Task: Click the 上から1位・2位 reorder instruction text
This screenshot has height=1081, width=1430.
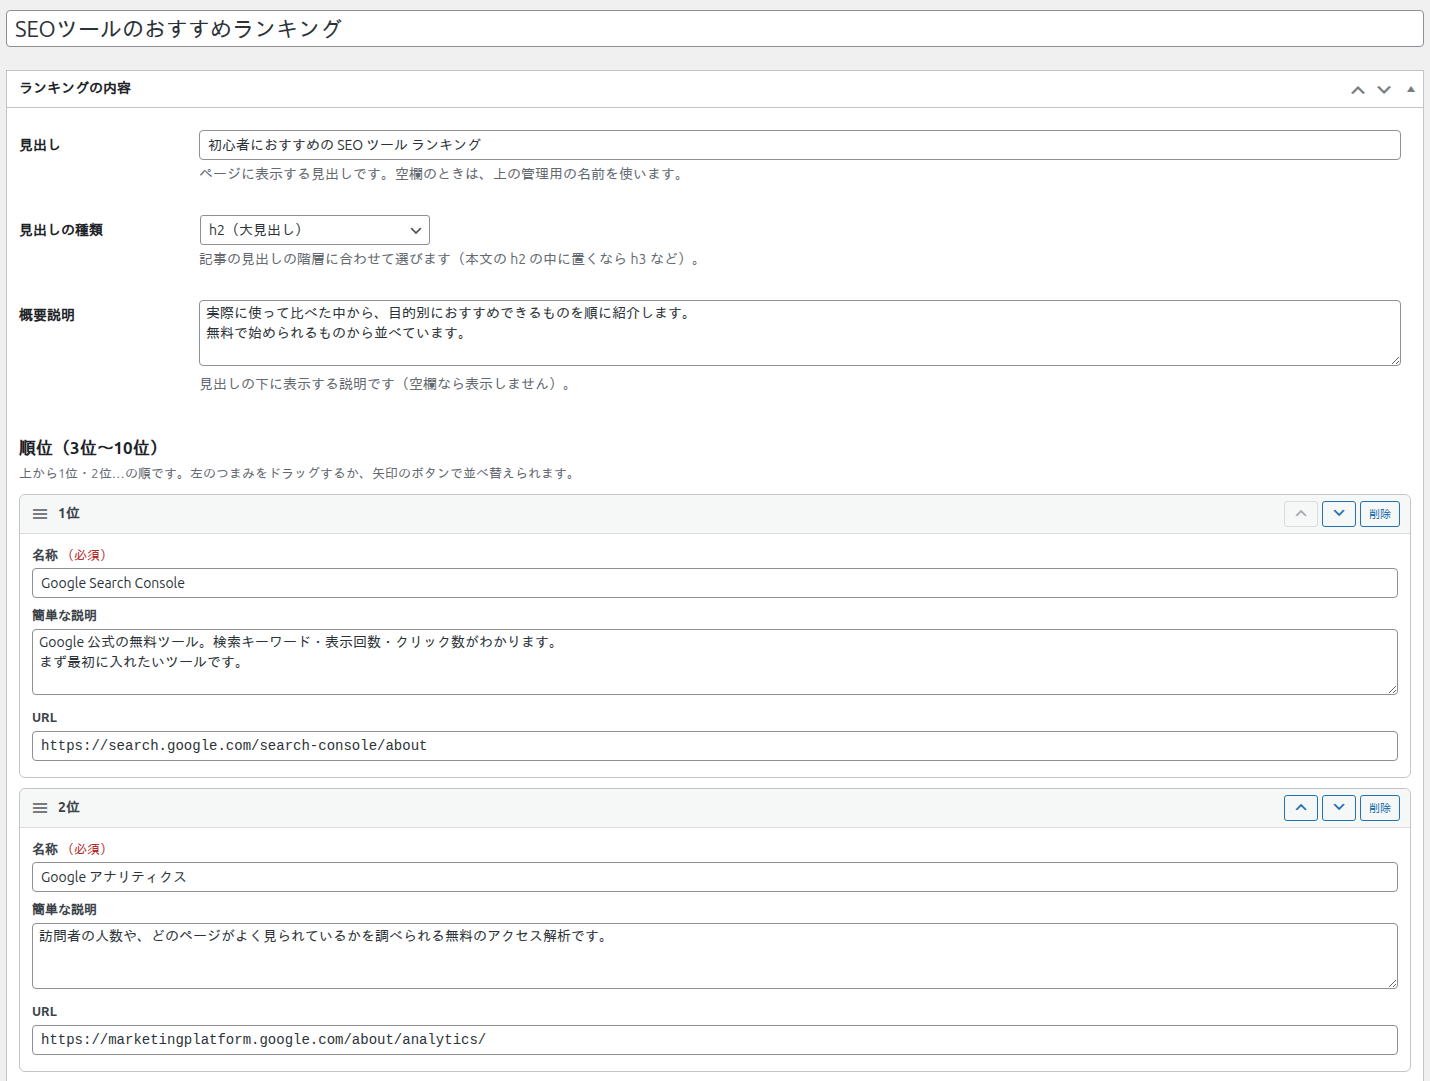Action: pos(299,473)
